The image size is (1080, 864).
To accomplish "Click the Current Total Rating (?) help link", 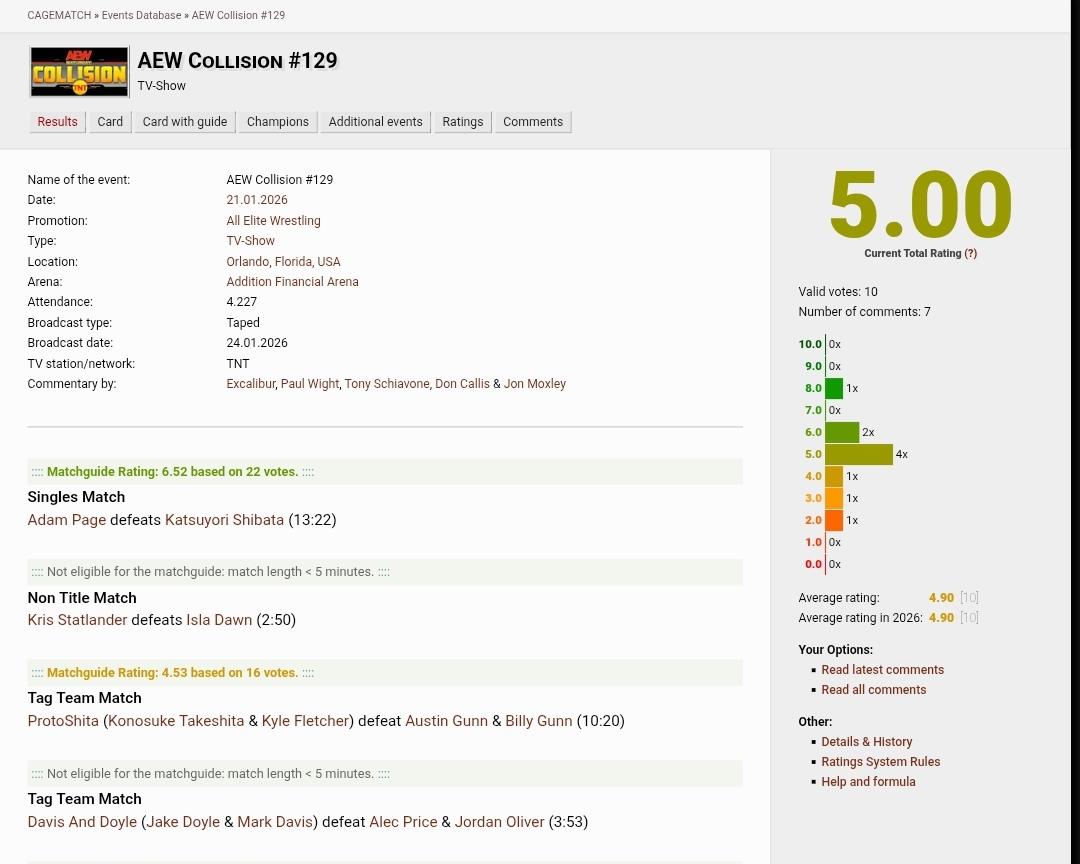I will (970, 253).
